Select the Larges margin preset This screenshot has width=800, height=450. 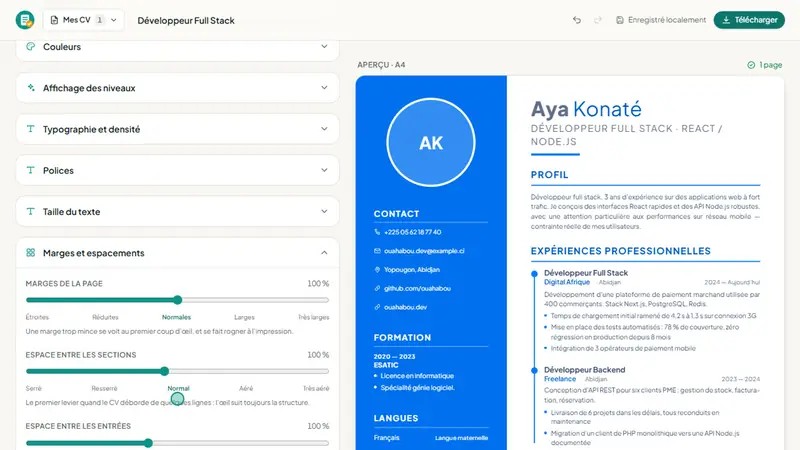pos(244,317)
